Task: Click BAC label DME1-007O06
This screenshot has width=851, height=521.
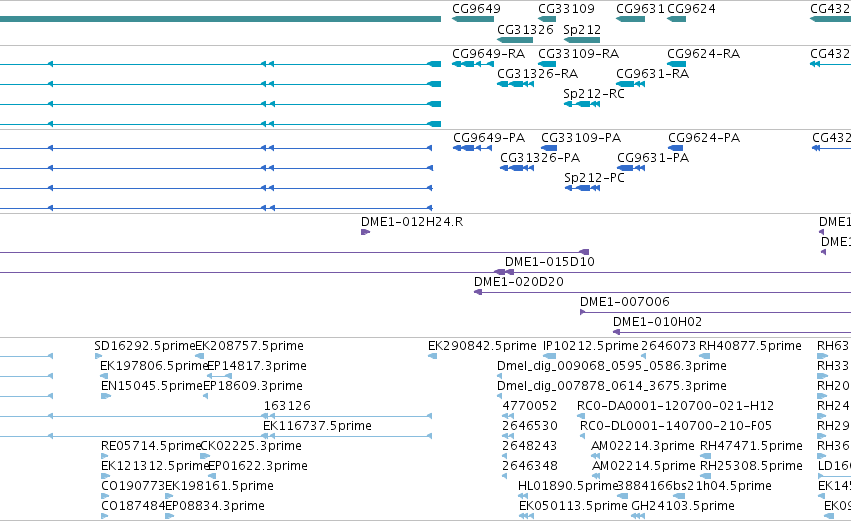Action: 625,302
